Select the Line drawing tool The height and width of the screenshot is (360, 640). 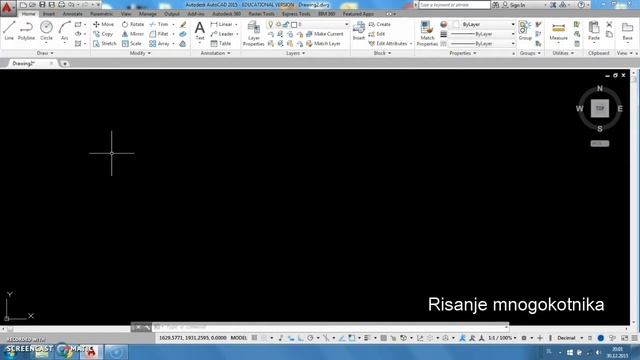tap(9, 31)
